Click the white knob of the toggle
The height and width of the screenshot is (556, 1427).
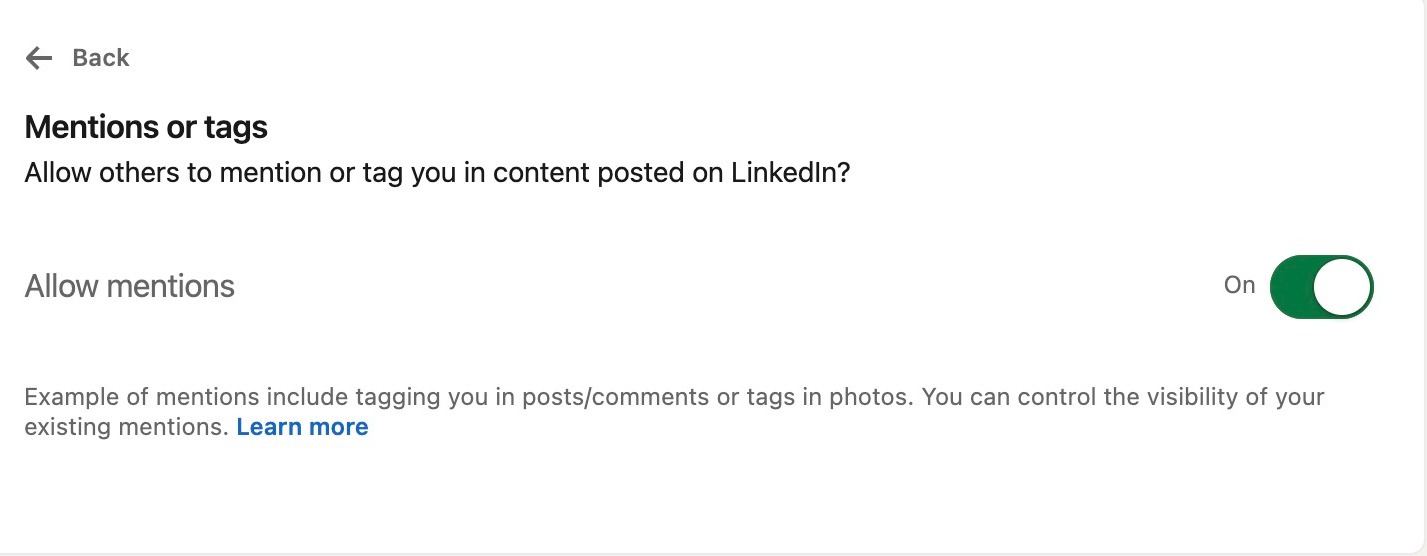click(1341, 287)
